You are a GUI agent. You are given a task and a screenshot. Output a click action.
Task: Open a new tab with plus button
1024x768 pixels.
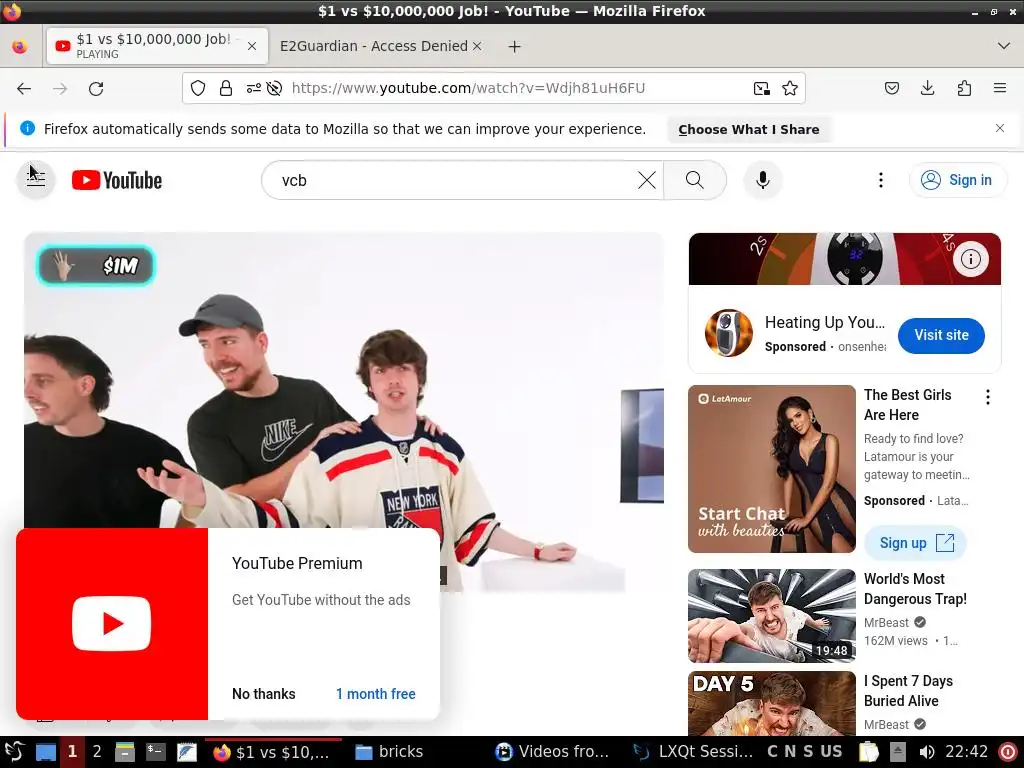515,46
